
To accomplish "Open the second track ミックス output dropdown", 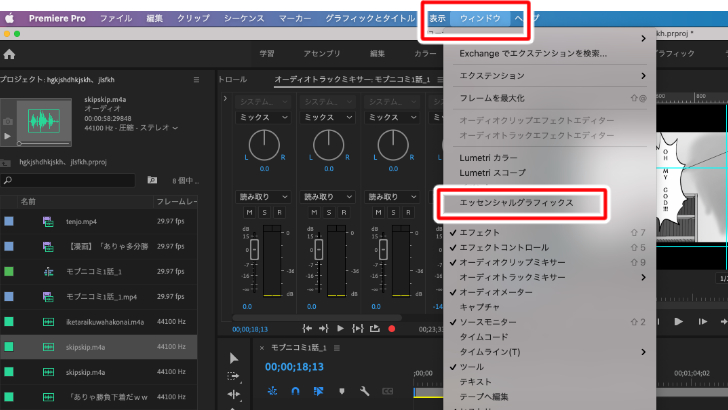I will [x=328, y=117].
